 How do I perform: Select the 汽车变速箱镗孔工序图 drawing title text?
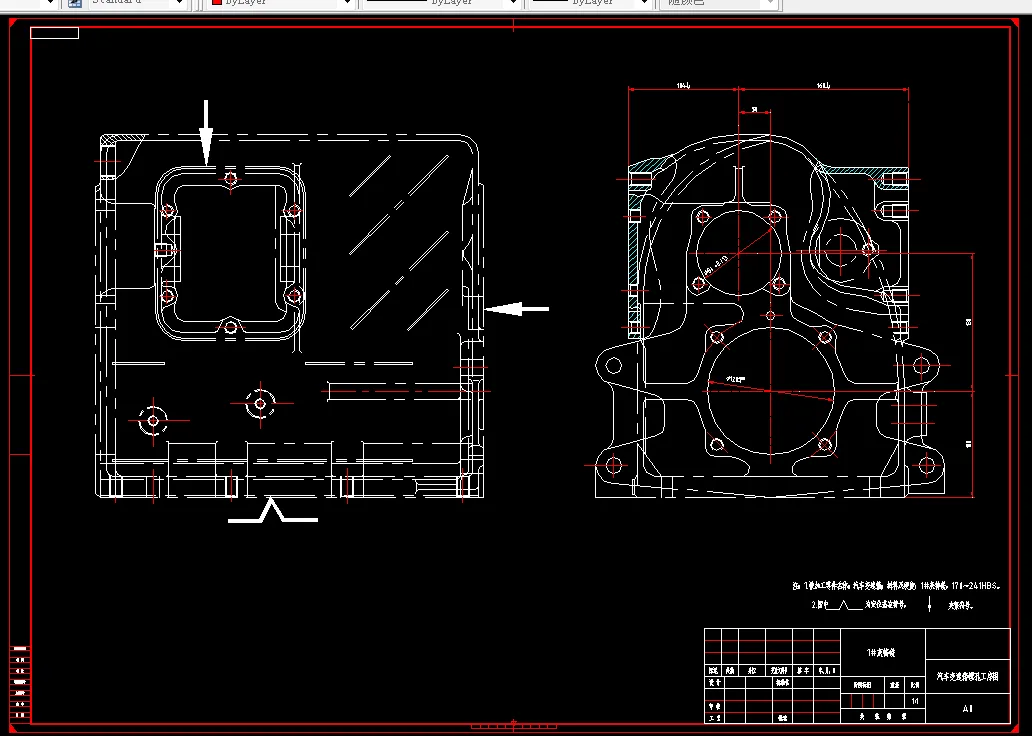[x=968, y=676]
